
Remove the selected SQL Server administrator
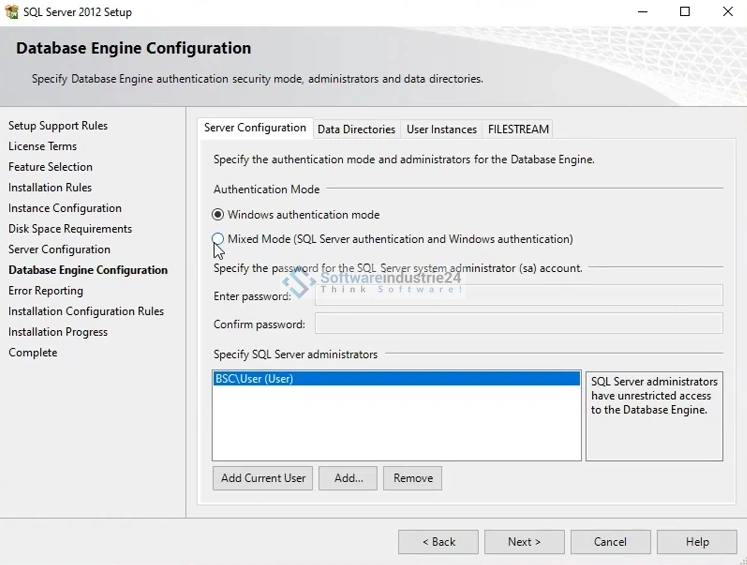click(x=412, y=478)
